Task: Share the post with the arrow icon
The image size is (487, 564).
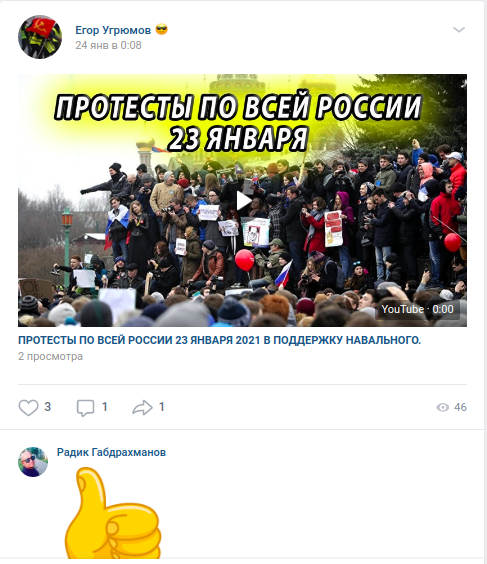Action: pyautogui.click(x=142, y=408)
